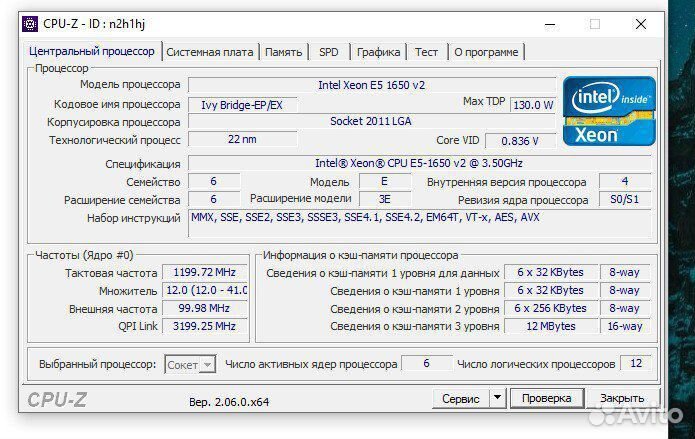Click the version text Вер. 2.06.0.x64

coord(229,402)
